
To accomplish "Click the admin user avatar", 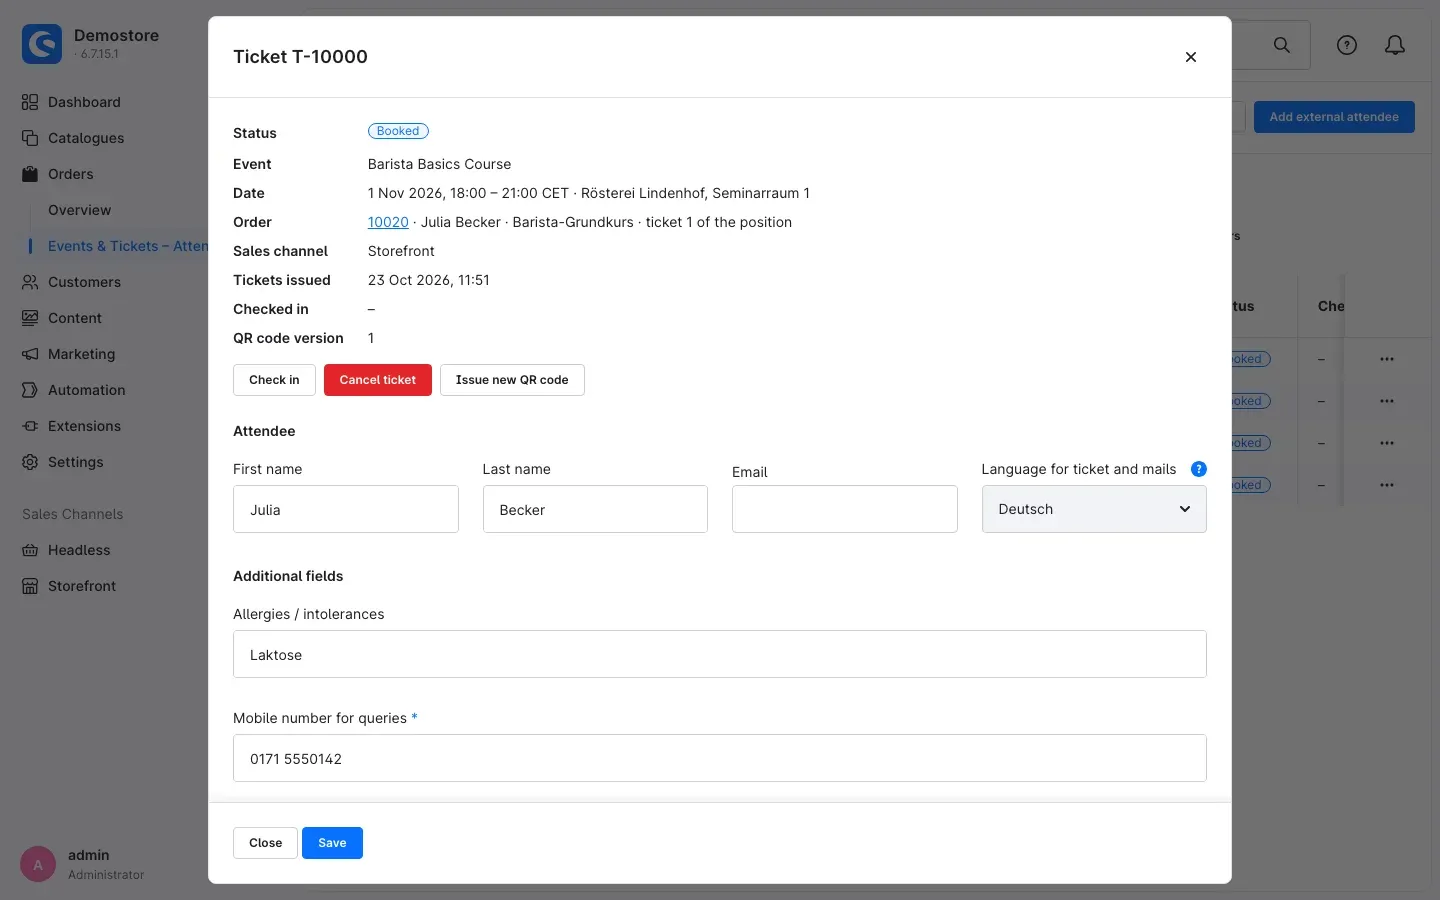I will [38, 865].
